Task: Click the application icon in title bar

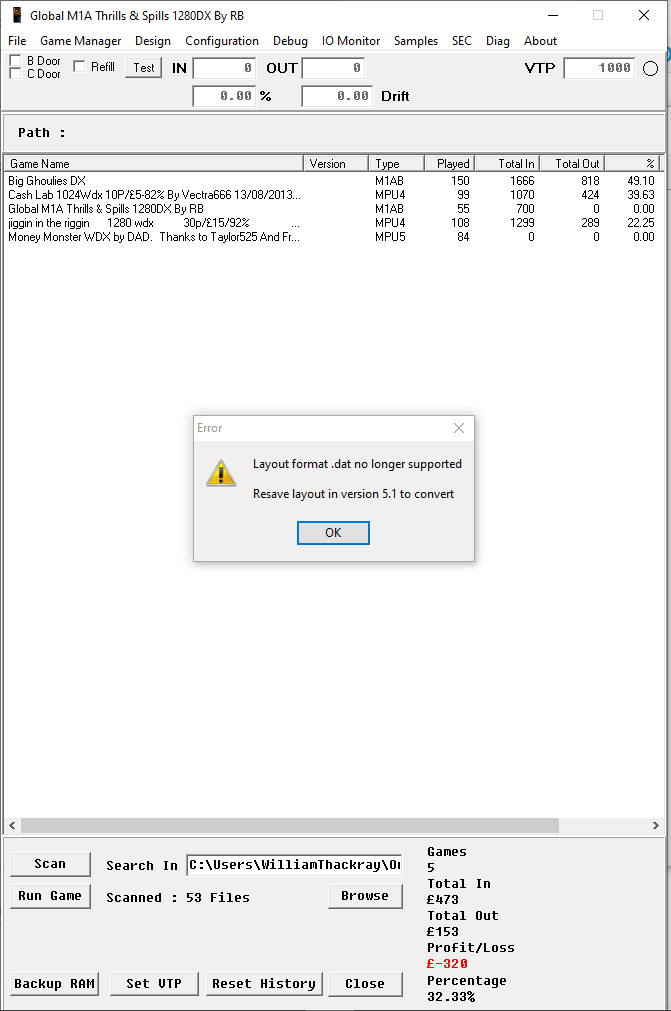Action: coord(17,15)
